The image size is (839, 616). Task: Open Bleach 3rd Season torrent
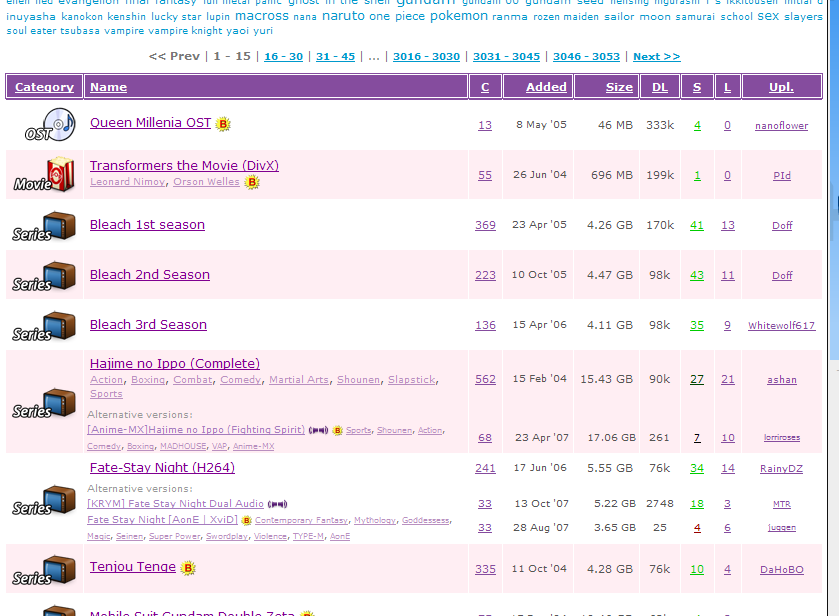point(148,325)
